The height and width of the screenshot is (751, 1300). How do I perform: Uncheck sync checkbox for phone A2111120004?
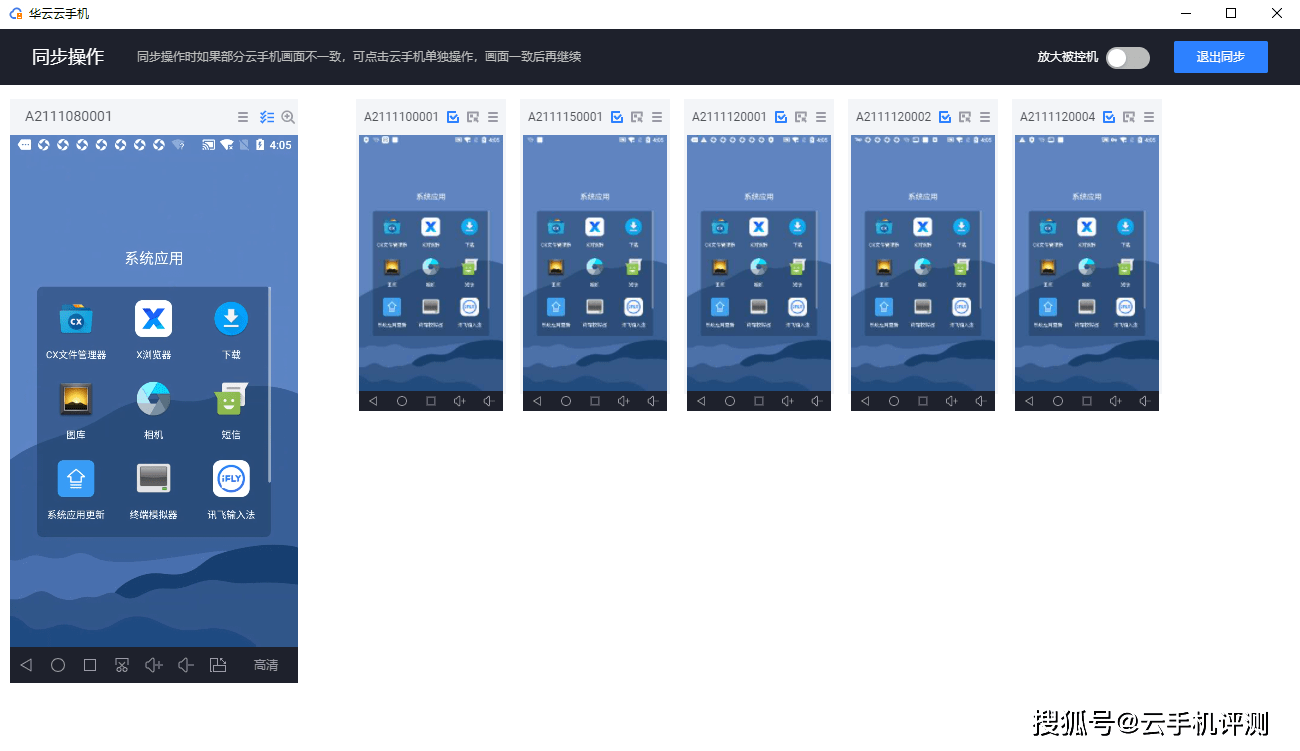click(1109, 117)
